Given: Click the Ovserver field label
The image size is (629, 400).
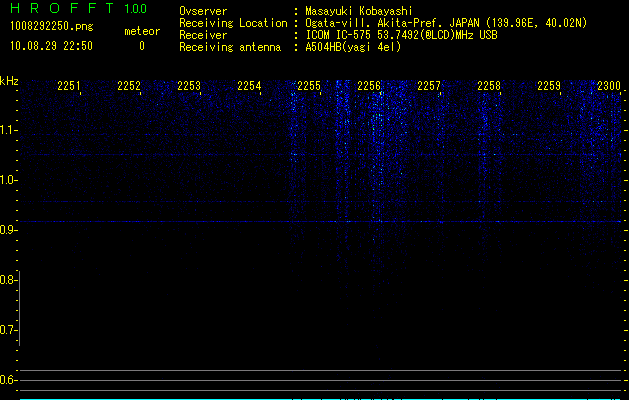Looking at the screenshot, I should 203,11.
